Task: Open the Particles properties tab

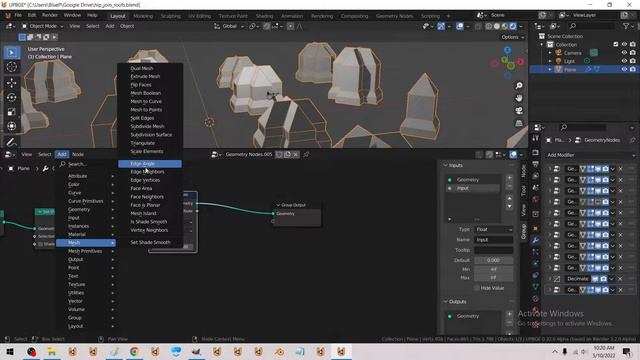Action: (536, 252)
